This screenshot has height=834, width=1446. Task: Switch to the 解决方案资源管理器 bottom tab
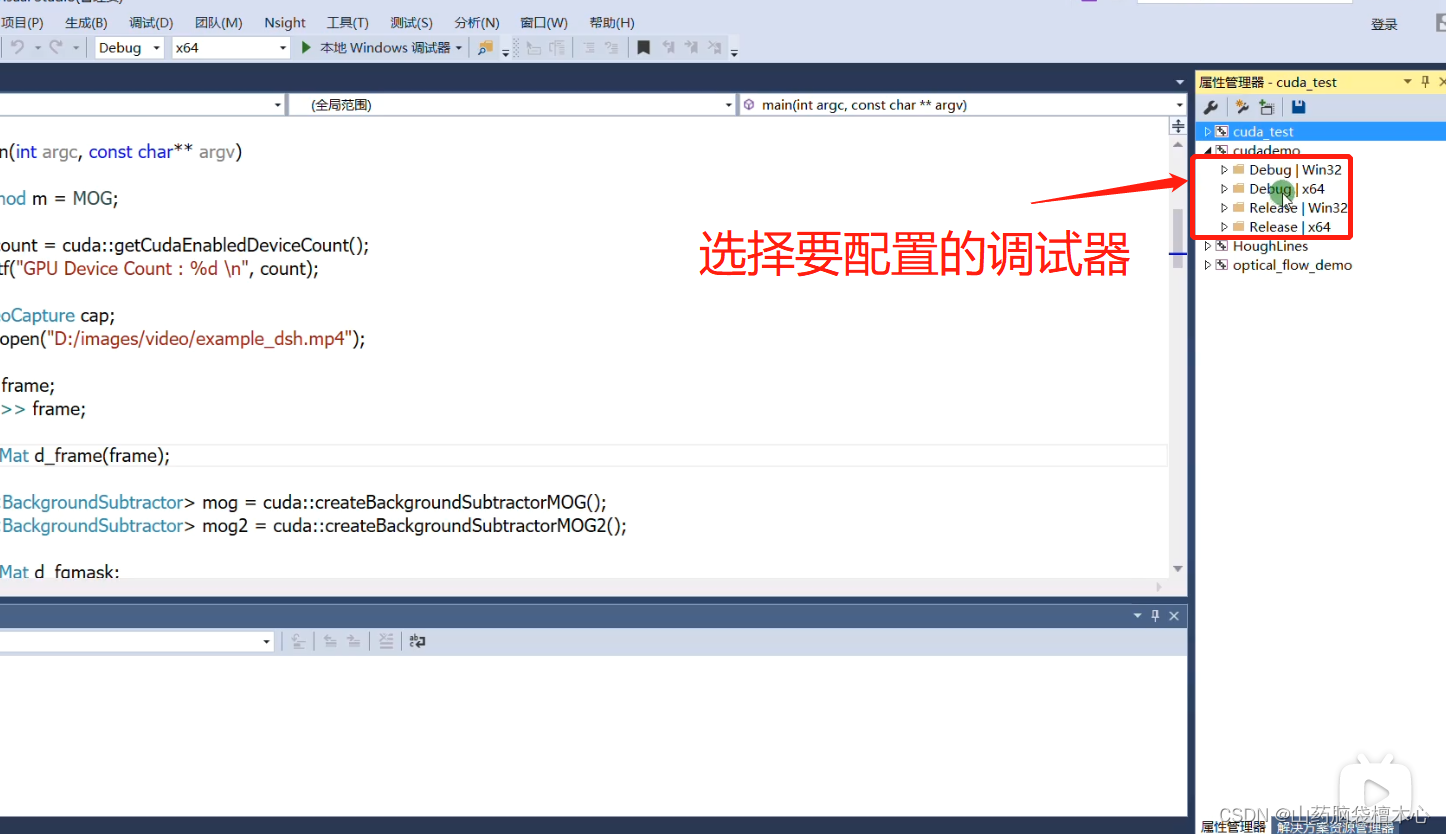[x=1335, y=827]
